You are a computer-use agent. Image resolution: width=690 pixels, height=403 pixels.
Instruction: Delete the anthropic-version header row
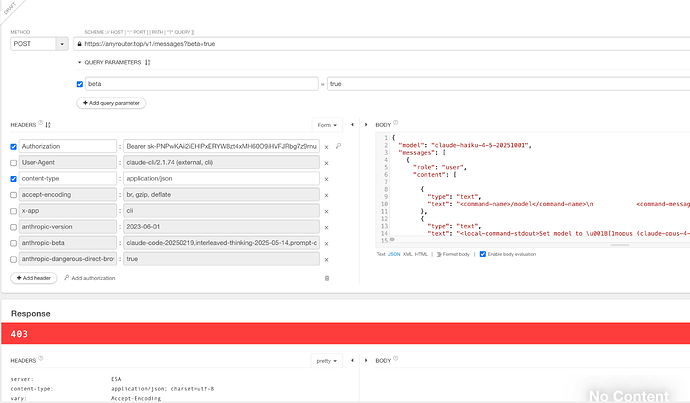pyautogui.click(x=327, y=227)
